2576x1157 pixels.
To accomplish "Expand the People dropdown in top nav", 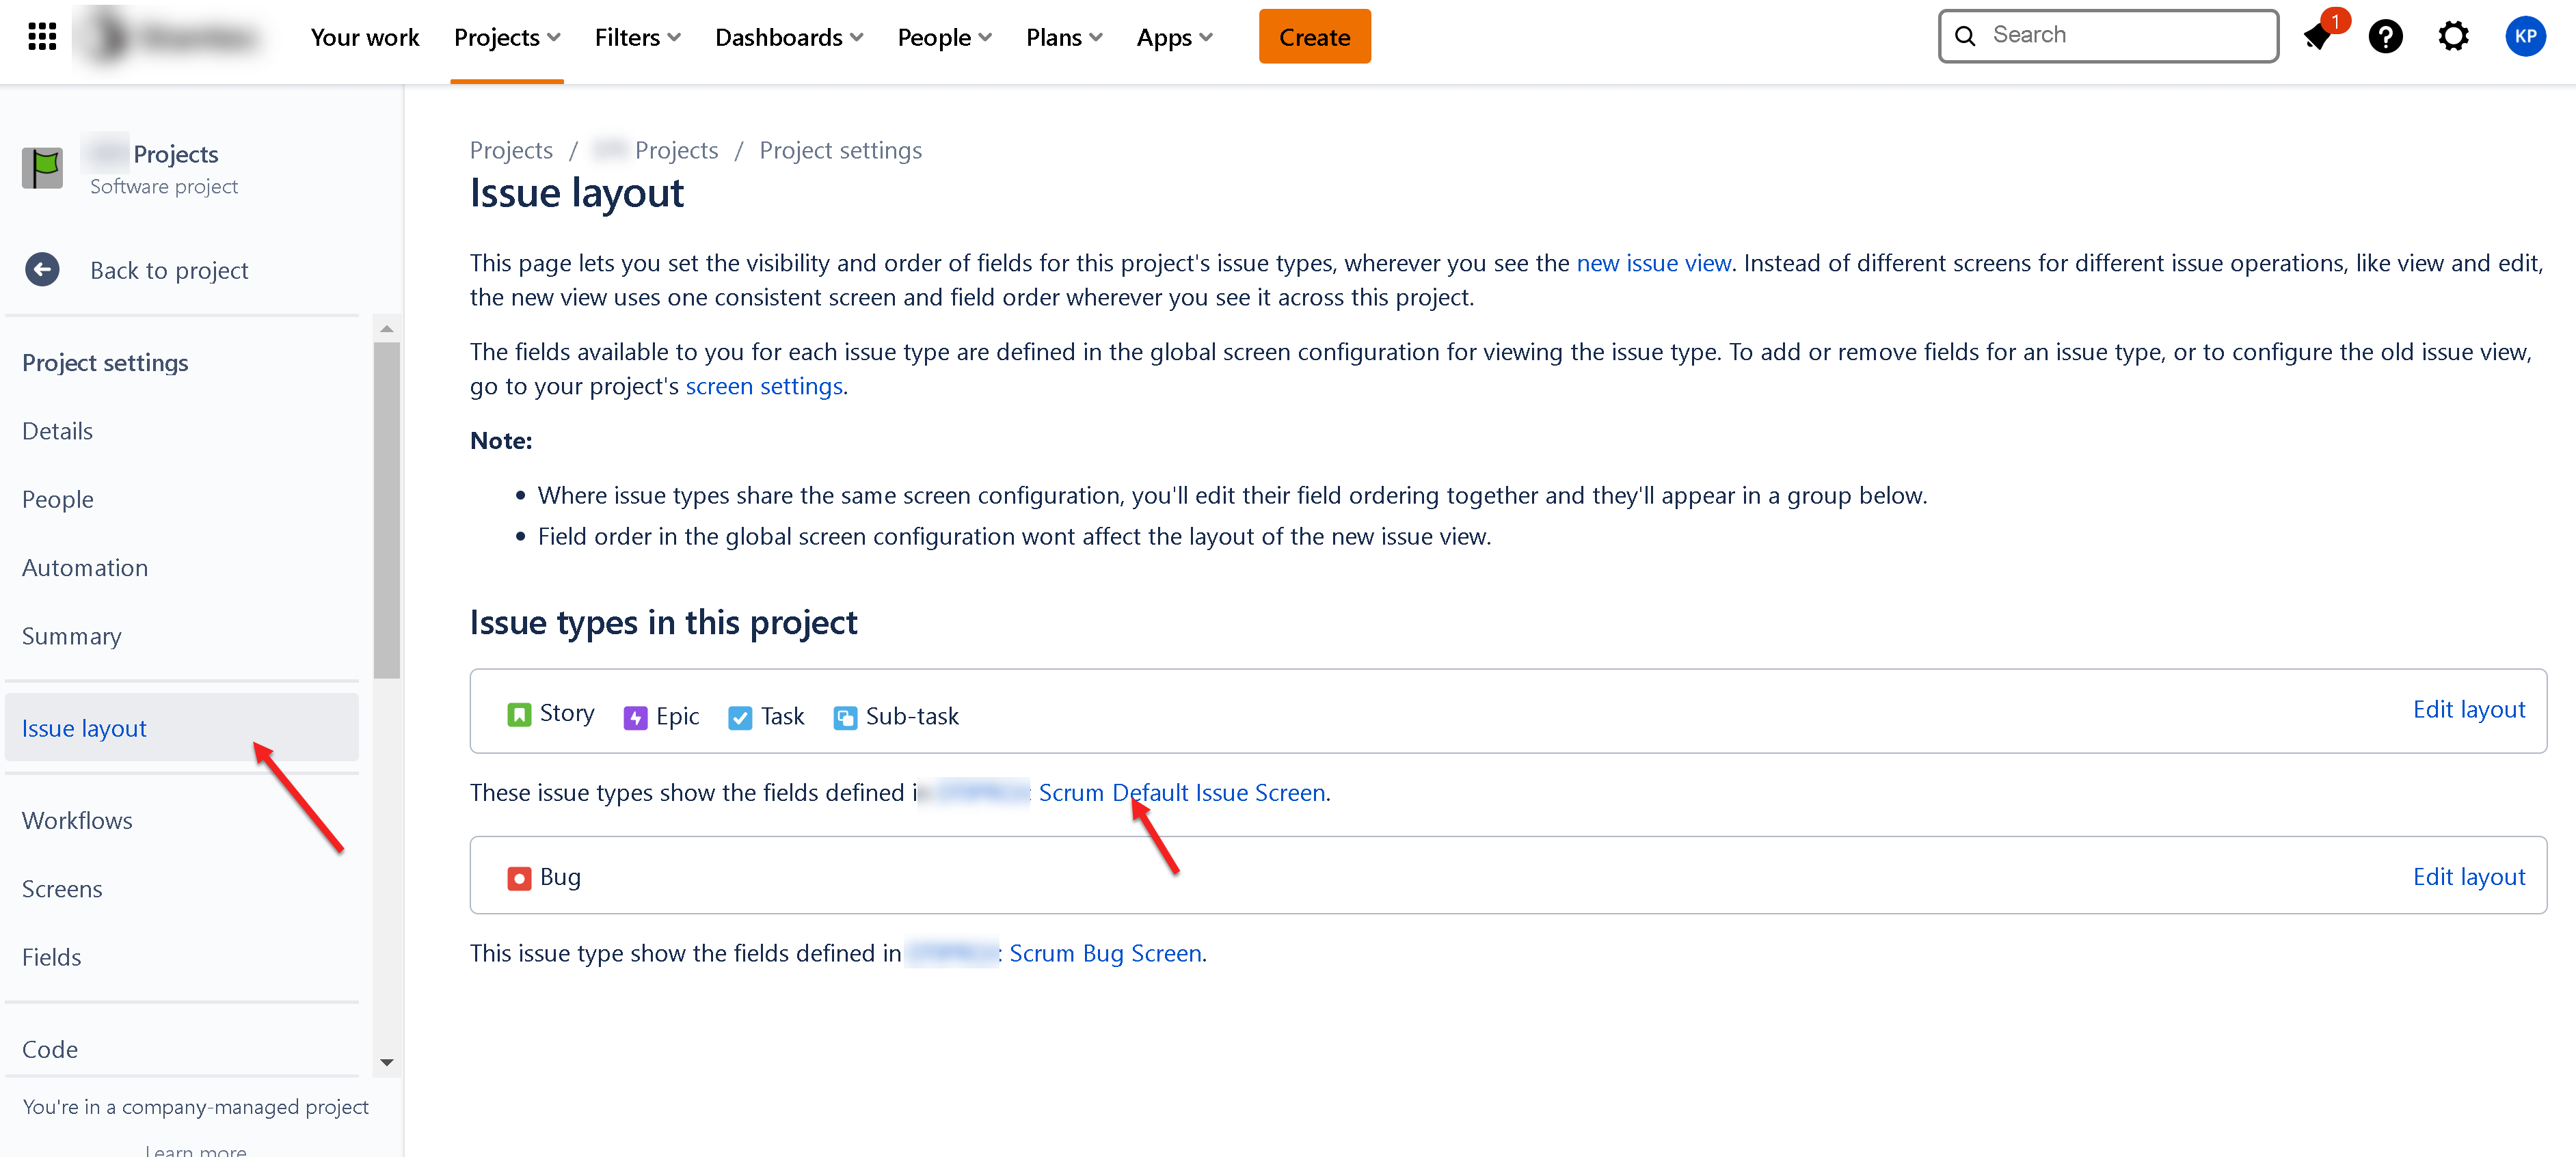I will (945, 37).
